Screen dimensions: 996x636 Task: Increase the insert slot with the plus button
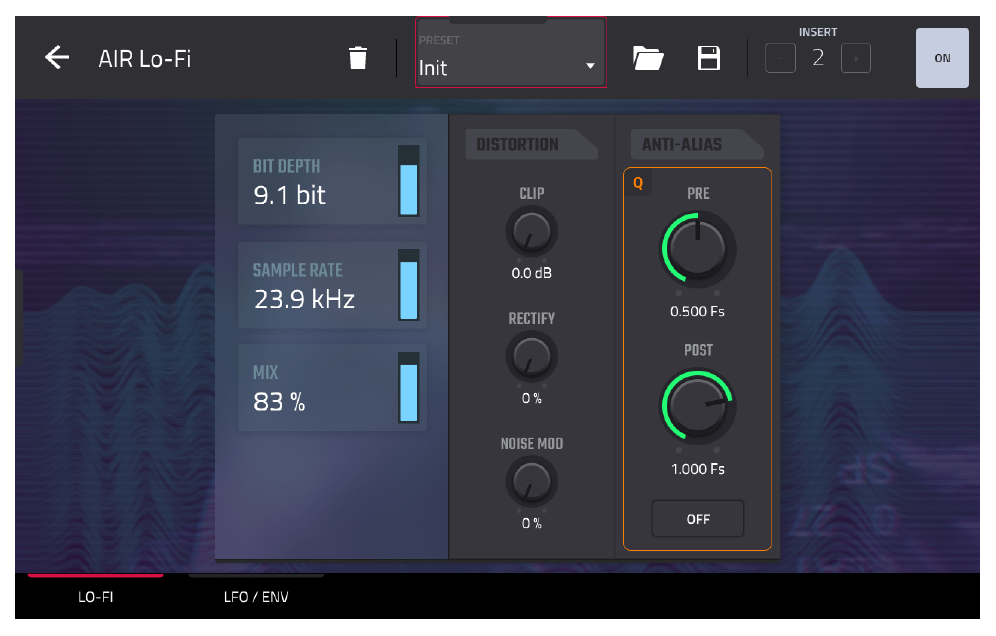(856, 58)
